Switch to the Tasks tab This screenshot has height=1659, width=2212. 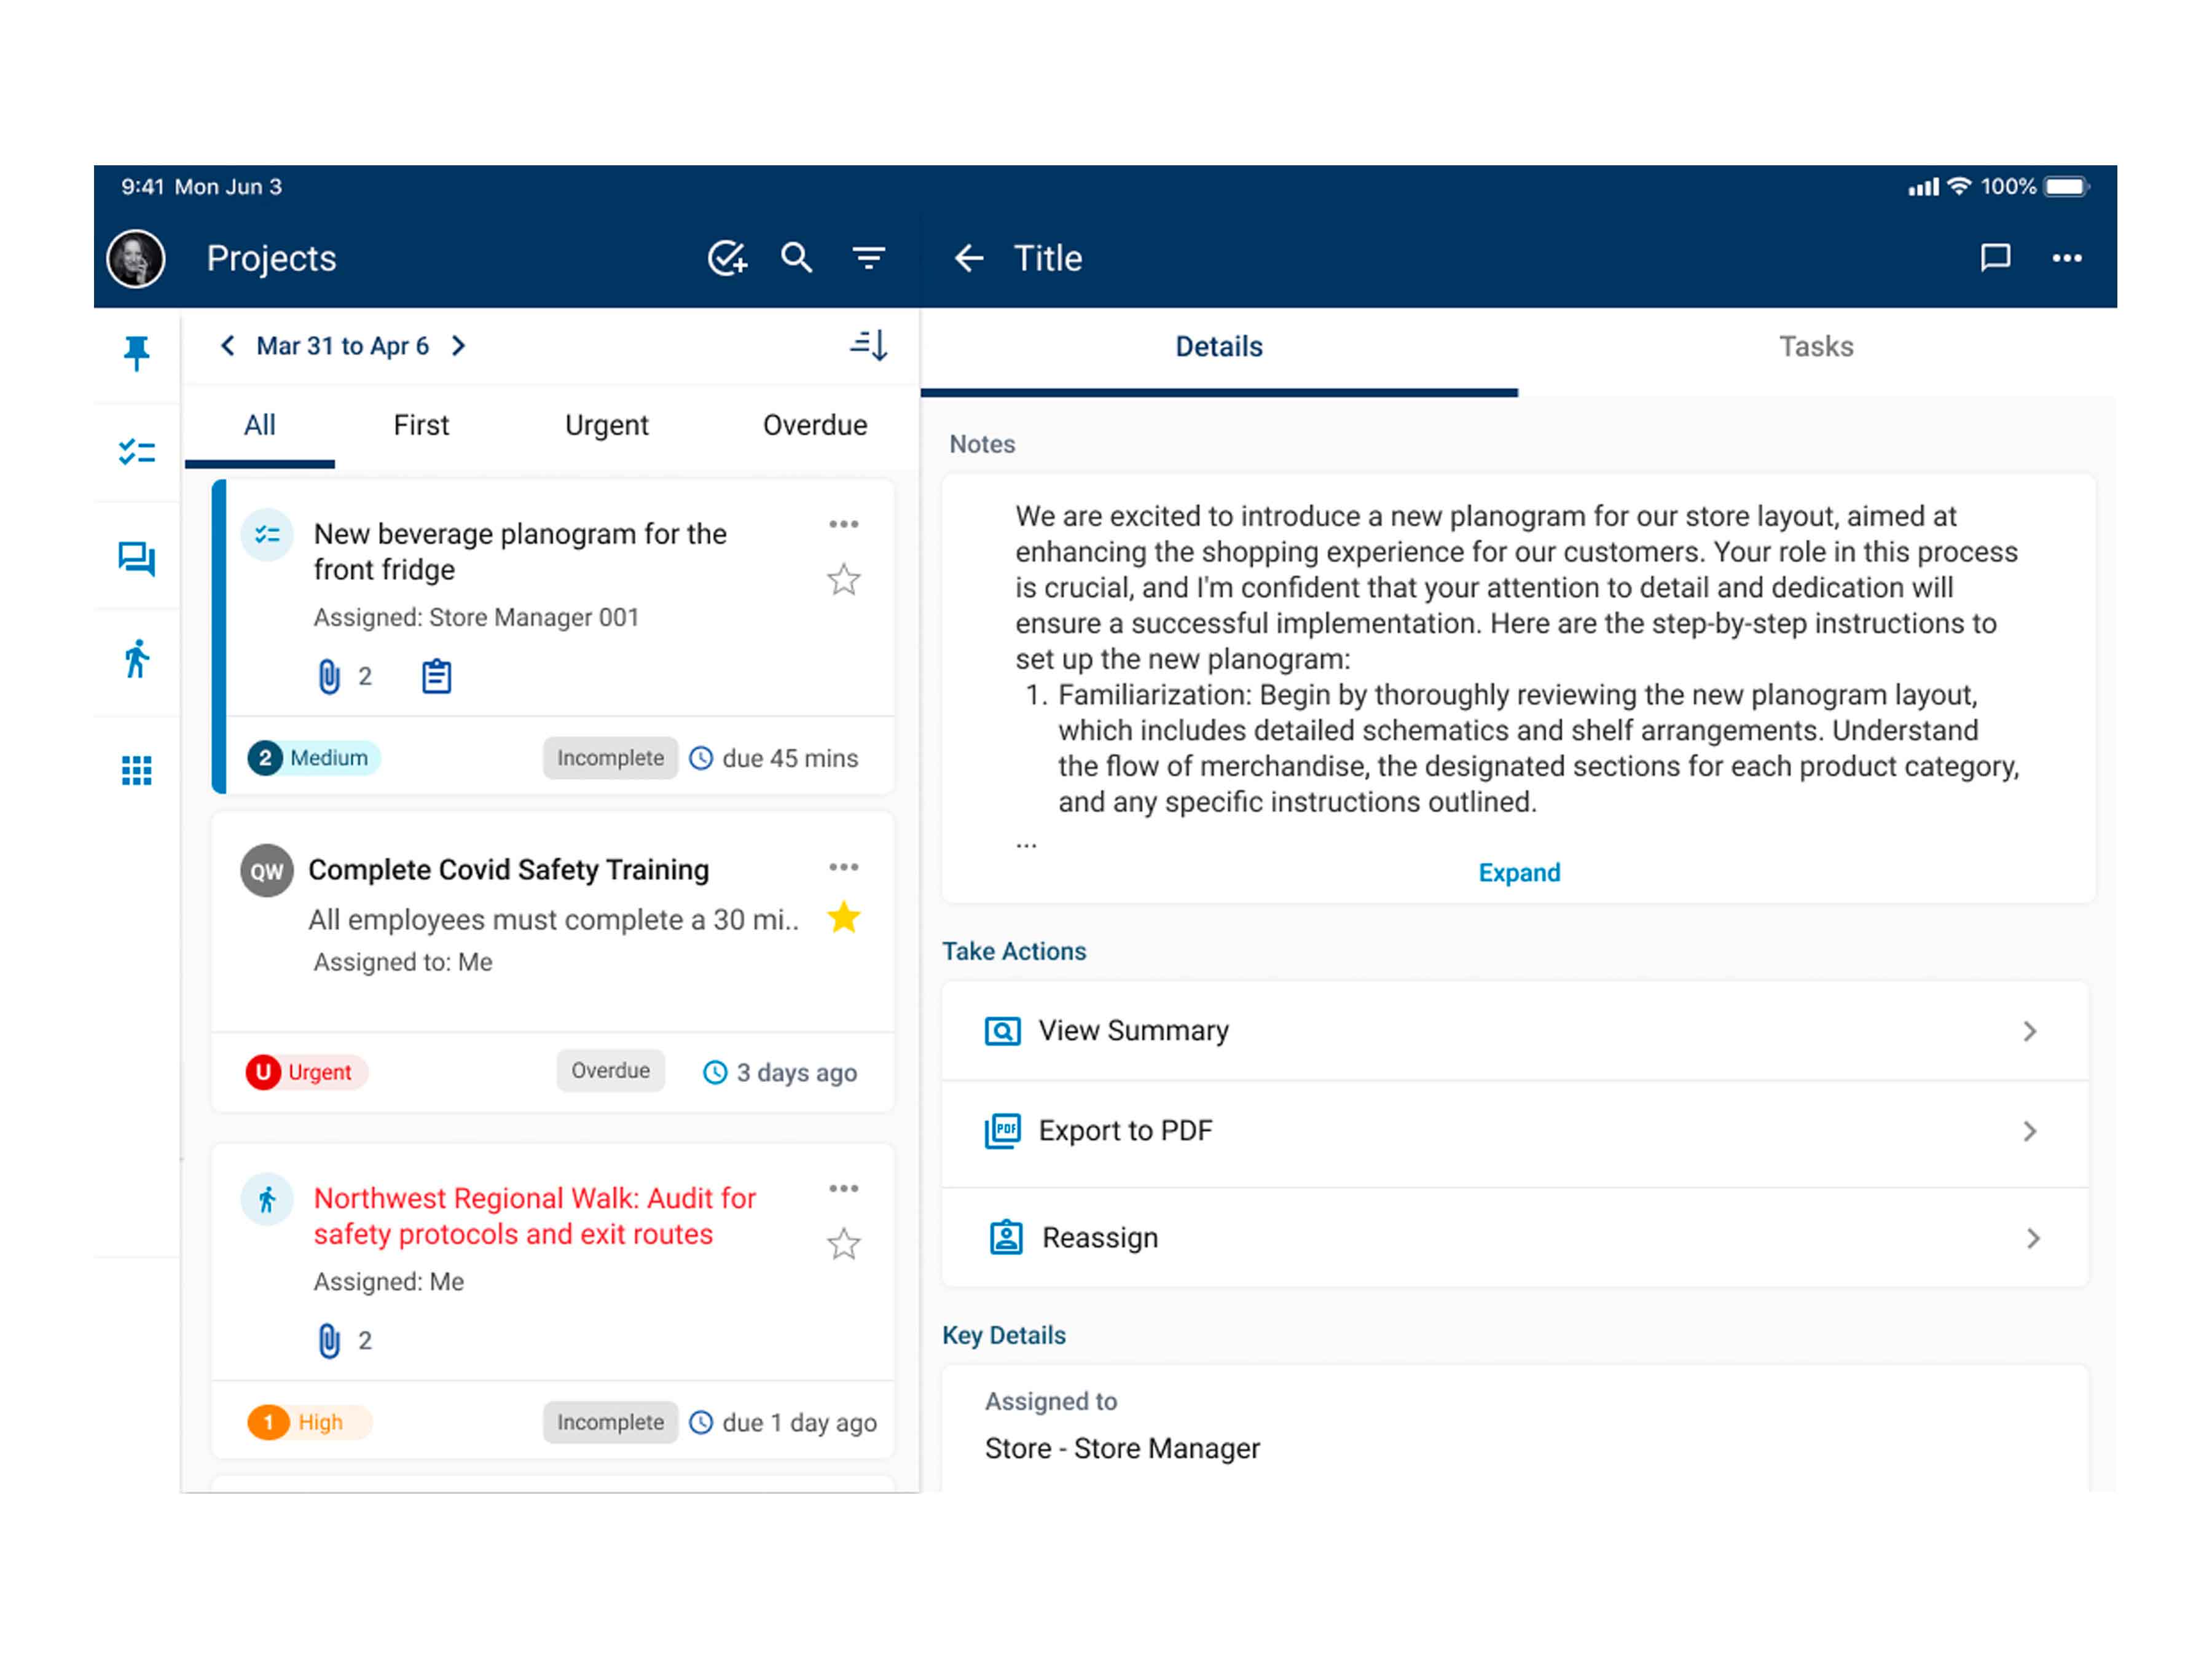[1815, 347]
